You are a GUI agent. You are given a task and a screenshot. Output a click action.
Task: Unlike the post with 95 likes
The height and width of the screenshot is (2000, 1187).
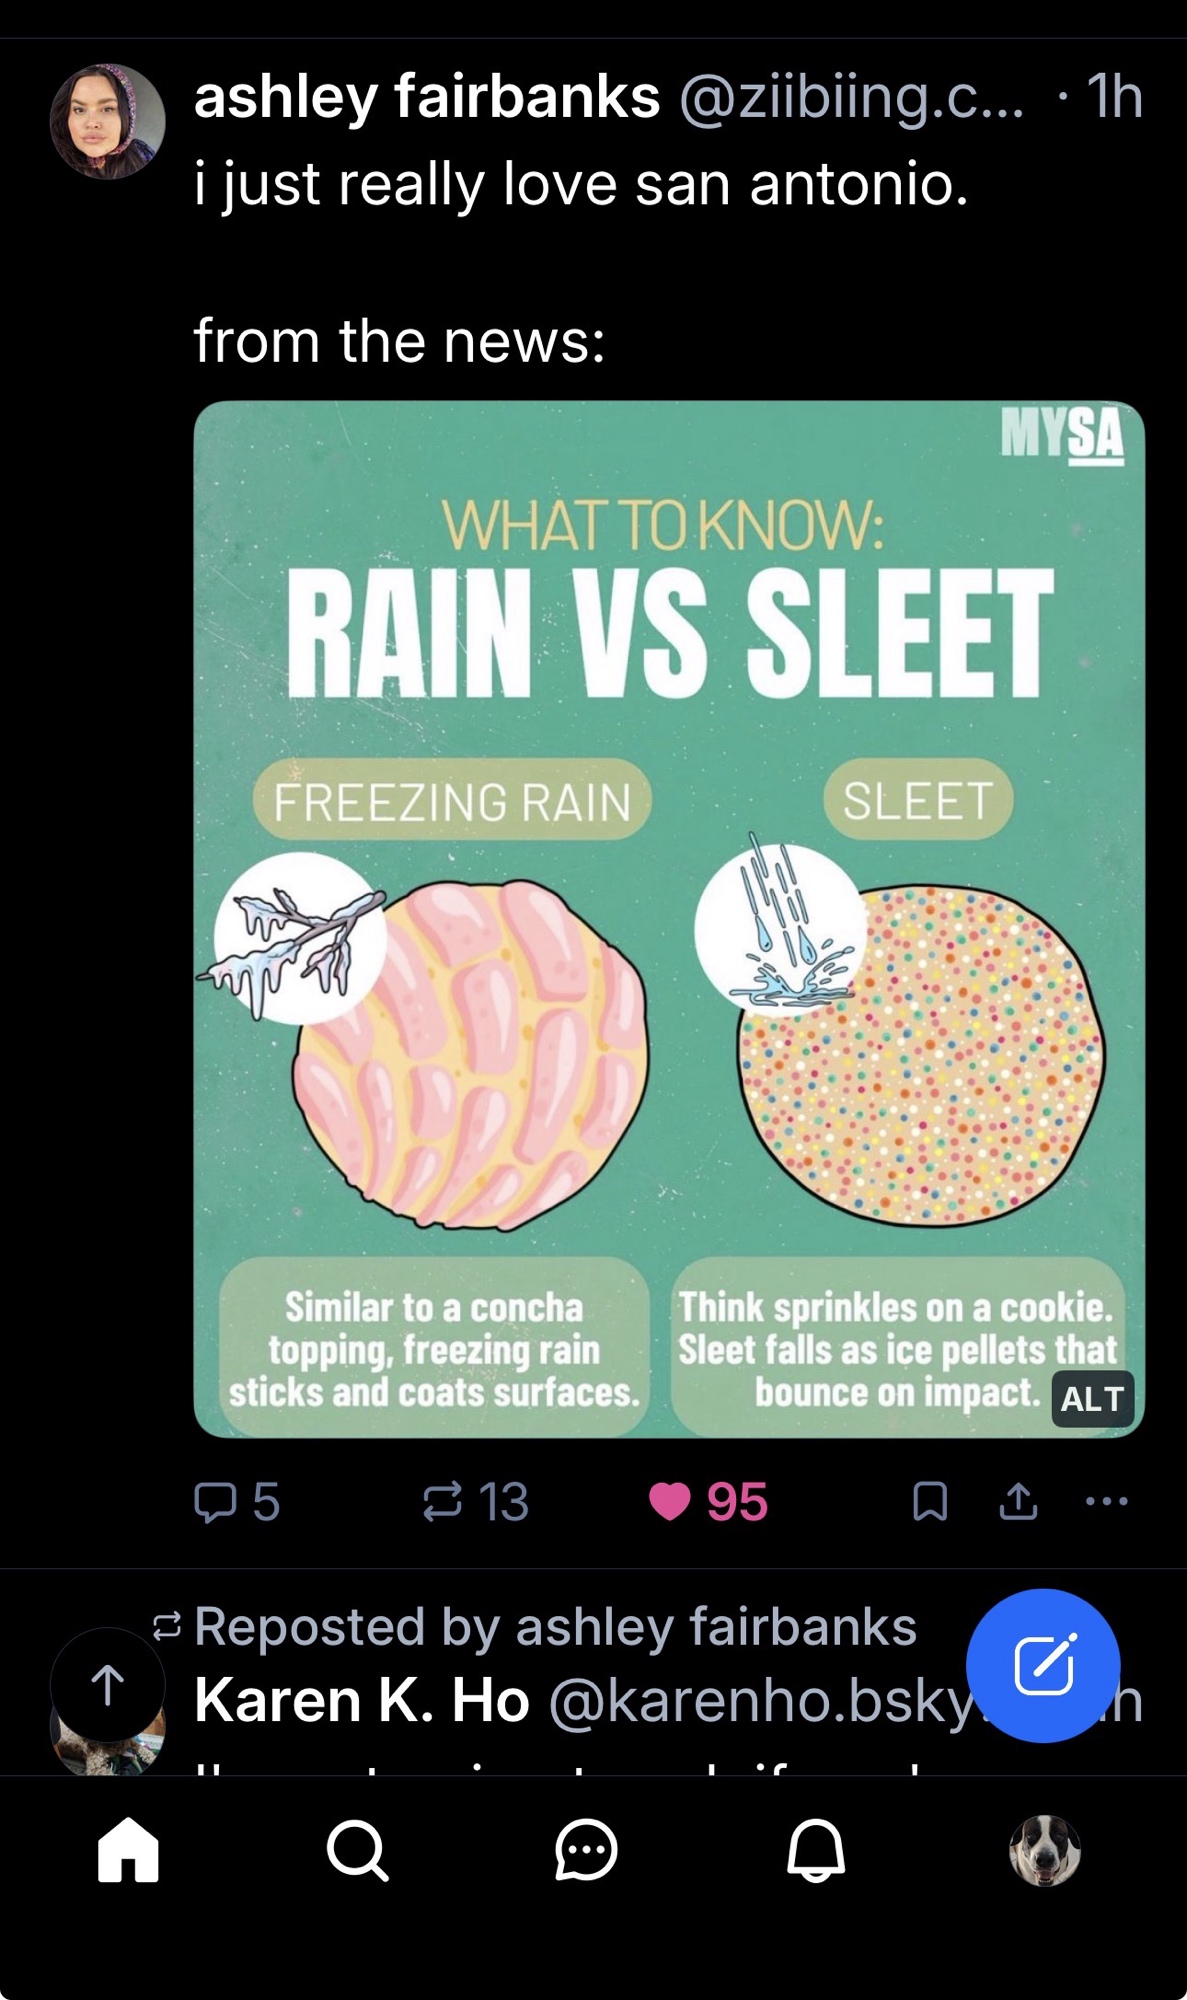point(707,1501)
